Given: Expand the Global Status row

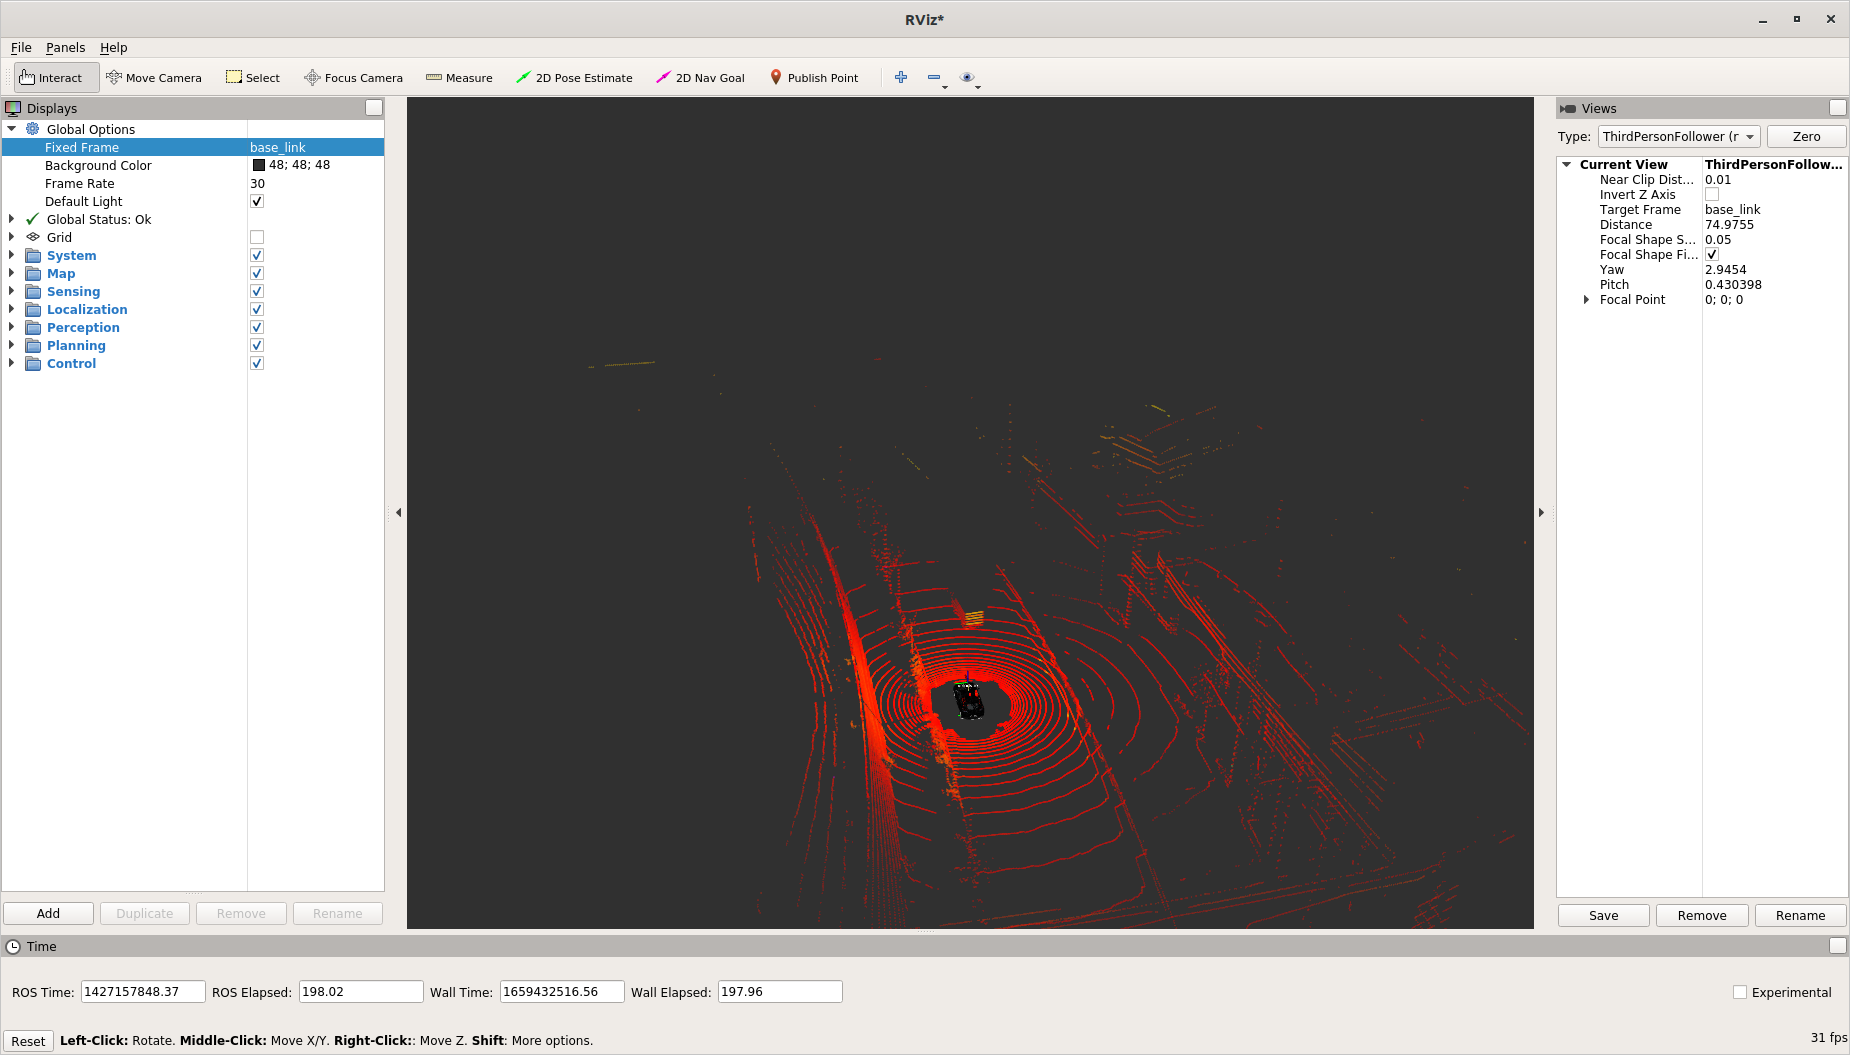Looking at the screenshot, I should 12,219.
